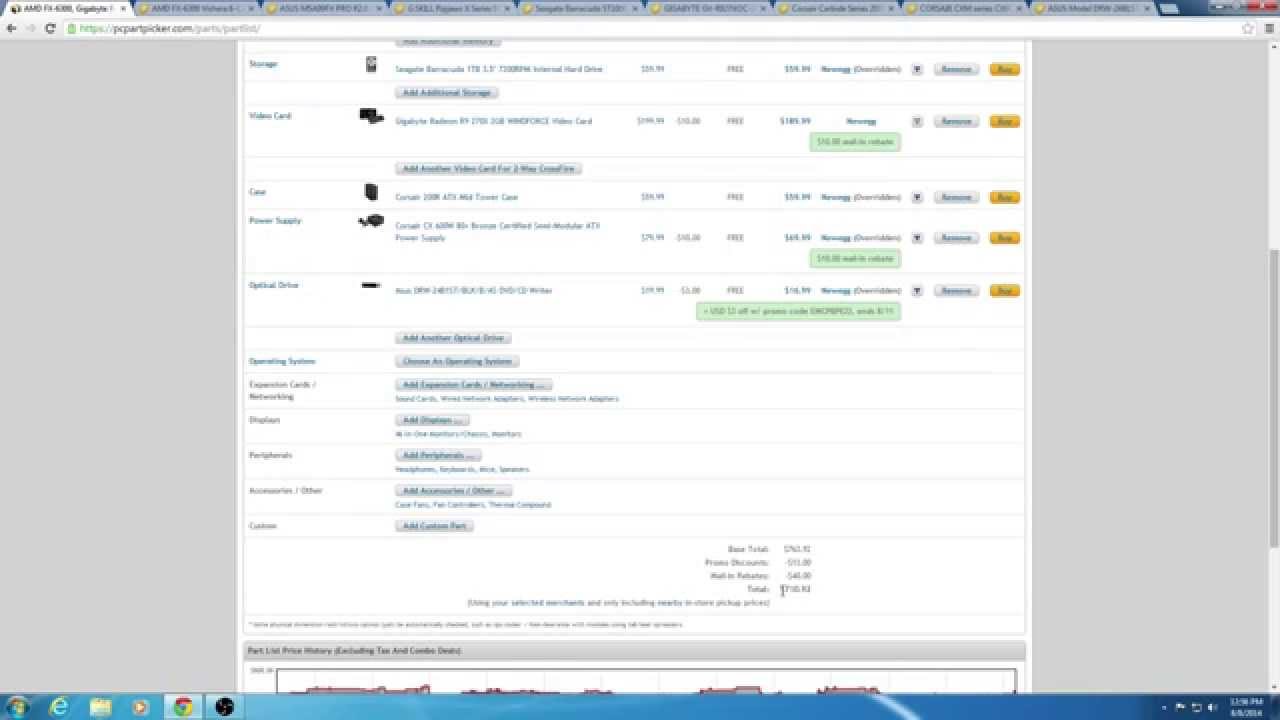Click the Asus optical drive product image
Screen dimensions: 1280x720
(371, 286)
